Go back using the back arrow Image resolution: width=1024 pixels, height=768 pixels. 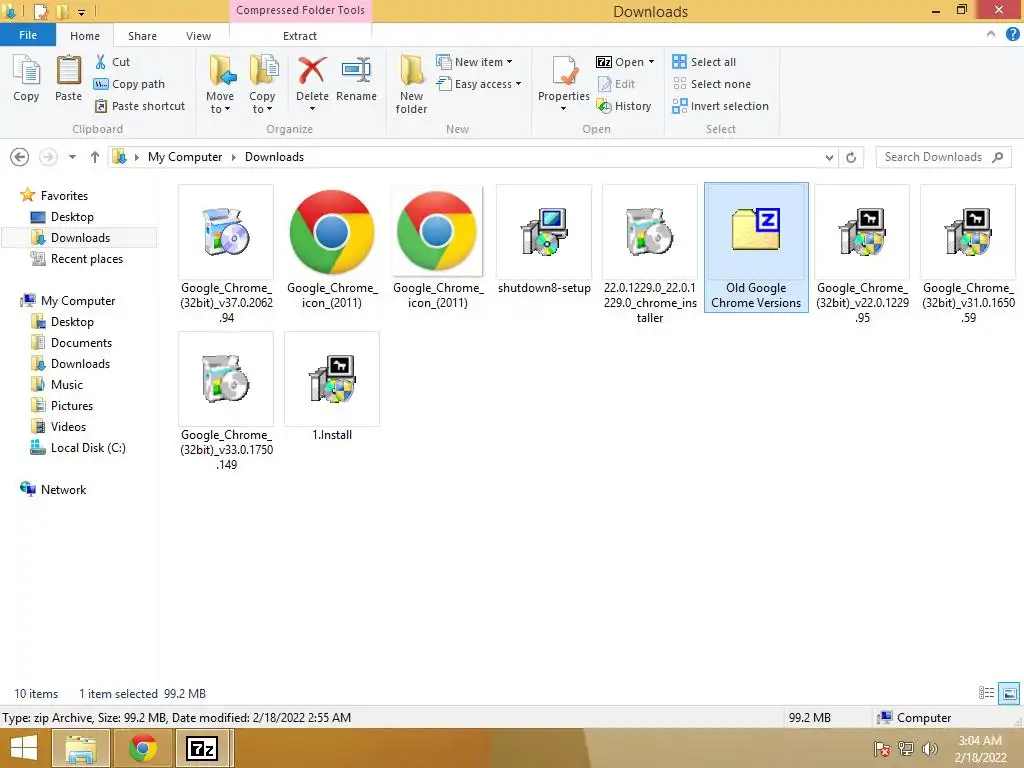click(20, 157)
